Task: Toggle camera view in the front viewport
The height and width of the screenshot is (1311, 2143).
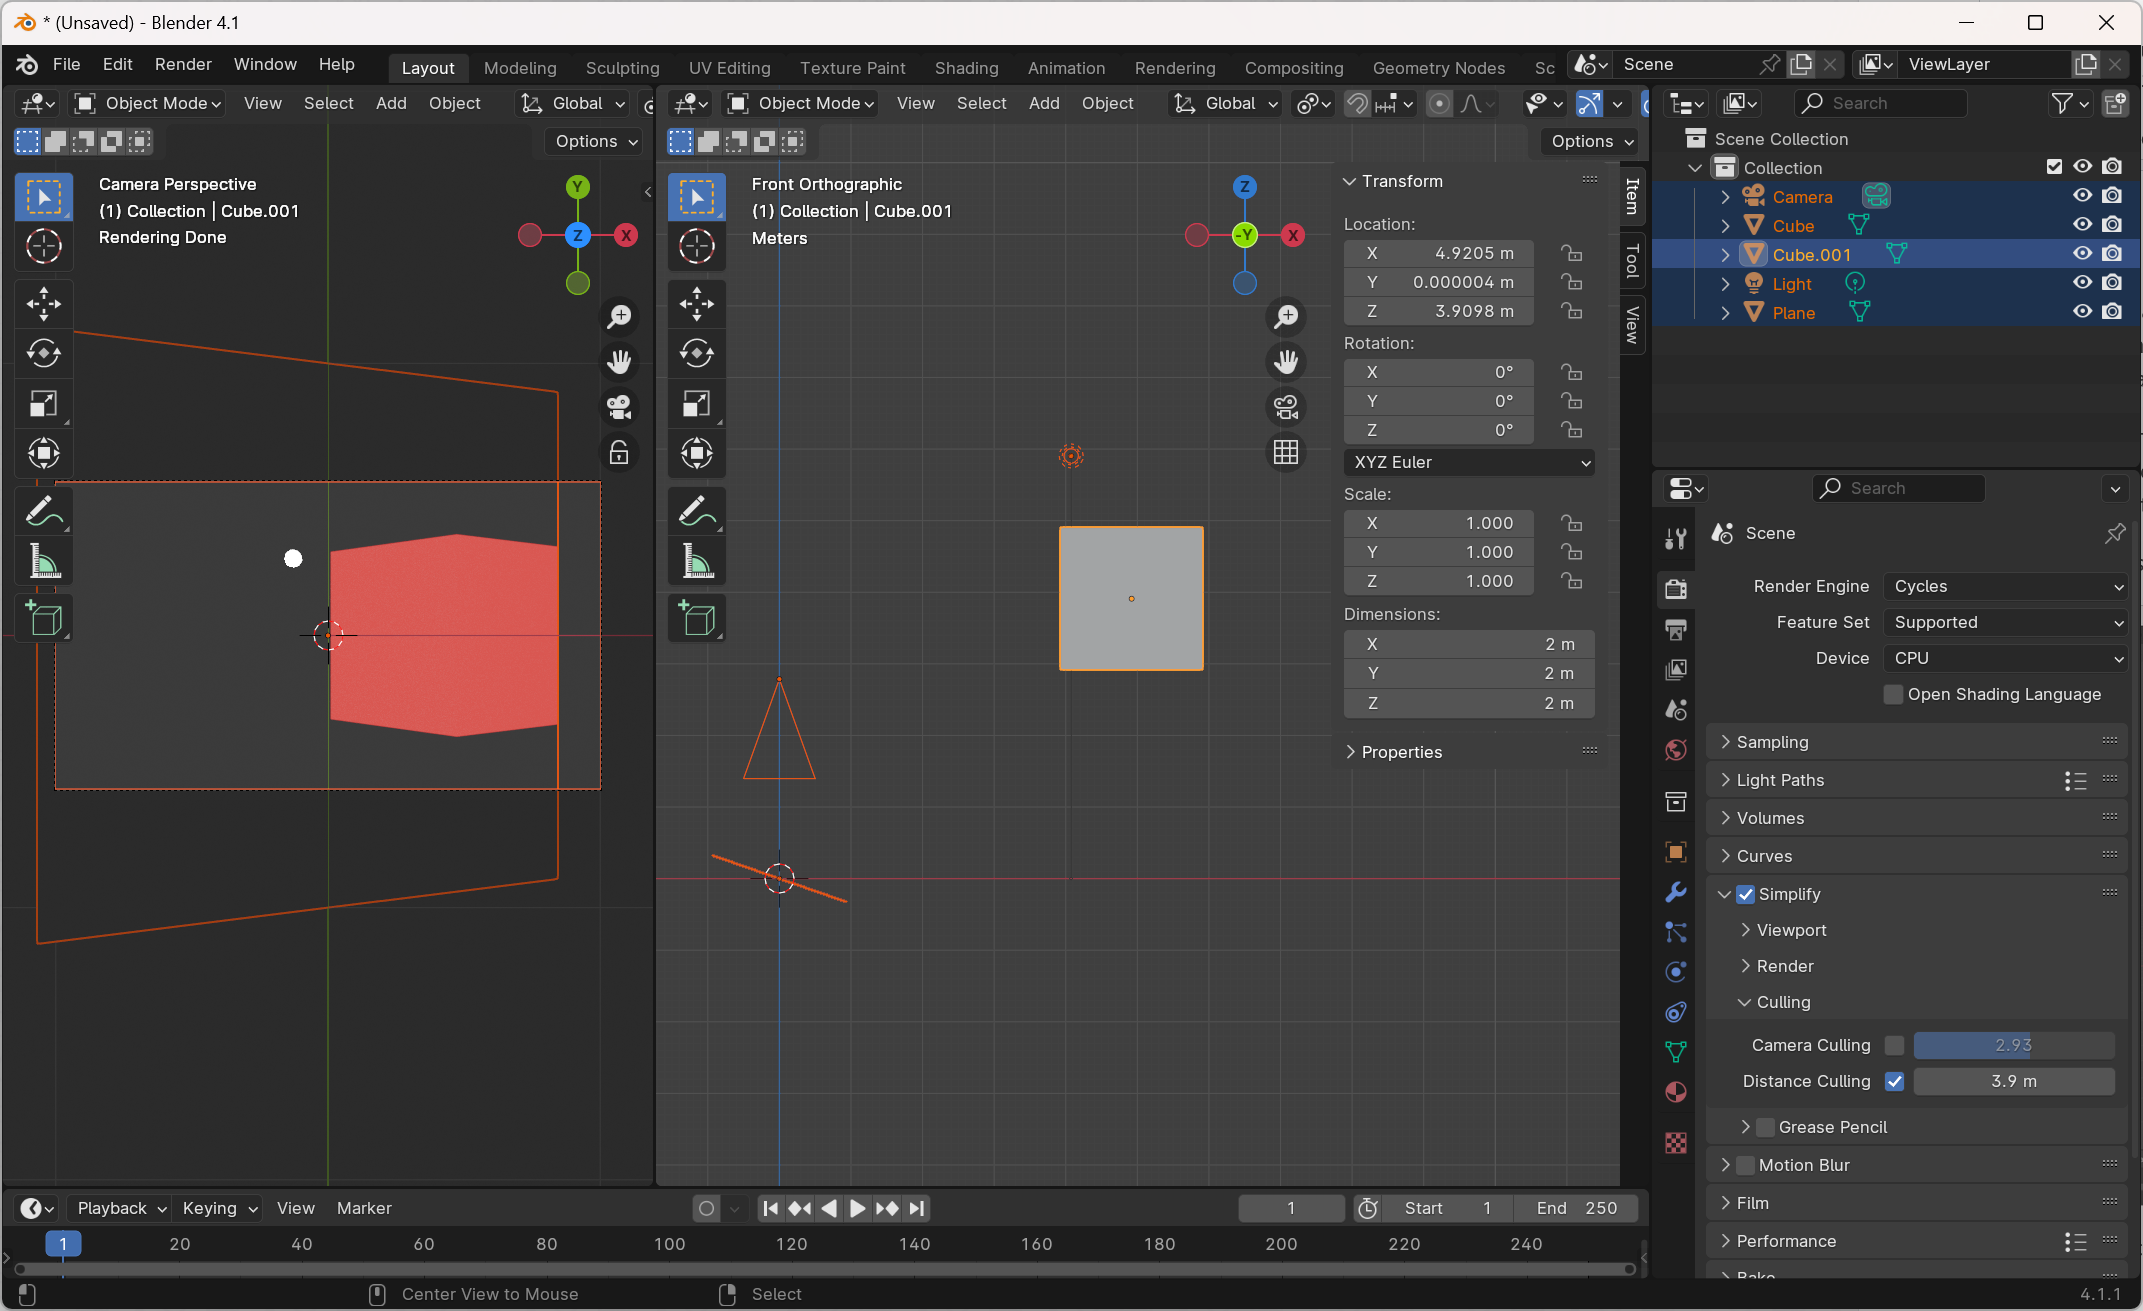Action: point(1286,407)
